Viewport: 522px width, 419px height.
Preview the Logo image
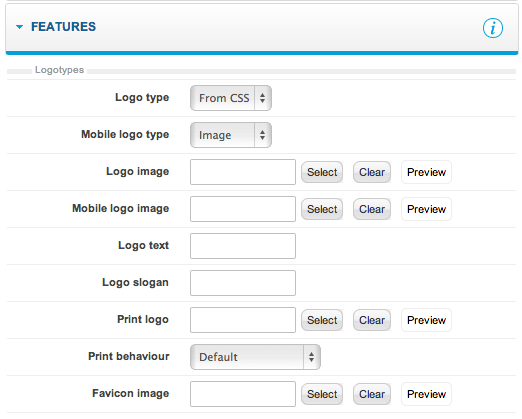(x=426, y=172)
